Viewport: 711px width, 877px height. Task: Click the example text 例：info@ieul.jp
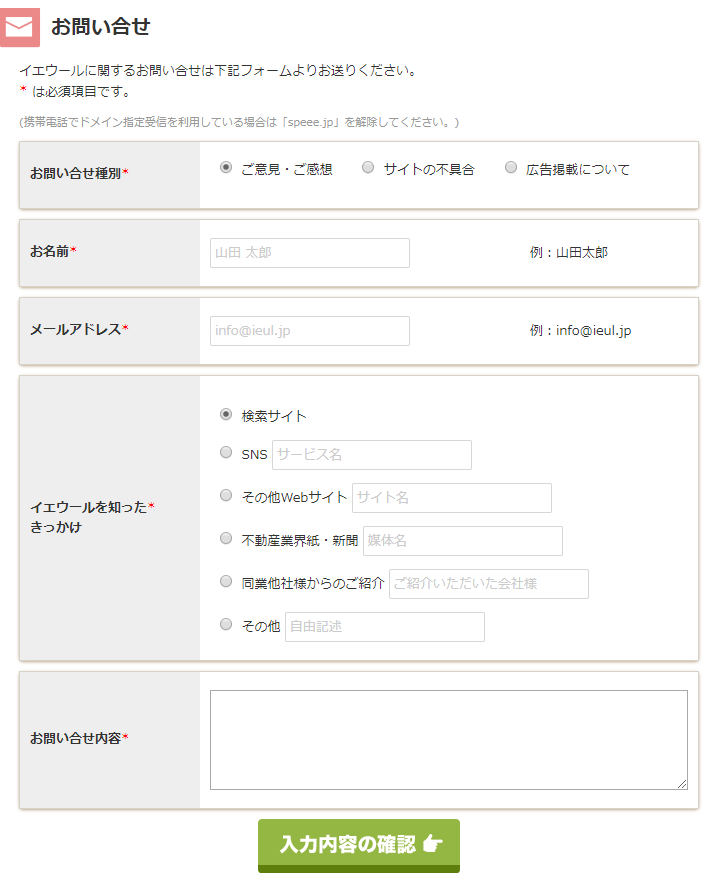(x=580, y=331)
